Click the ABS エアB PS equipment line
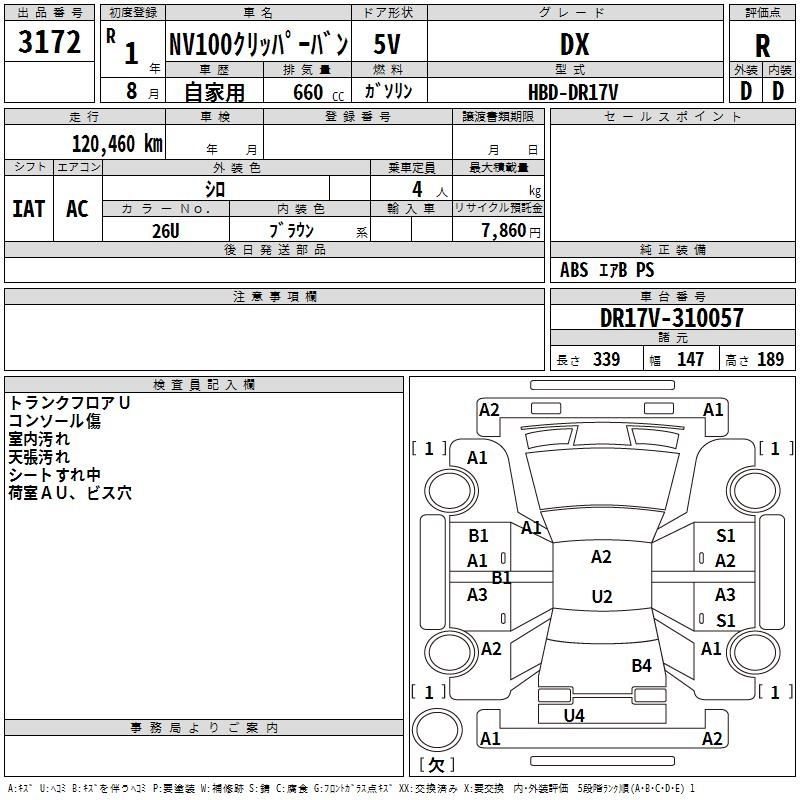The height and width of the screenshot is (800, 800). [607, 270]
